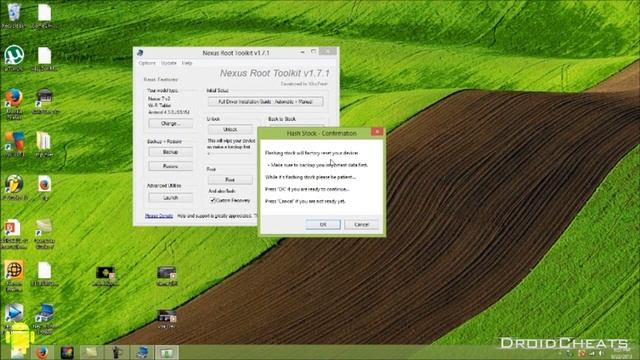640x360 pixels.
Task: Open the Help menu in Nexus Root Toolkit
Action: (187, 63)
